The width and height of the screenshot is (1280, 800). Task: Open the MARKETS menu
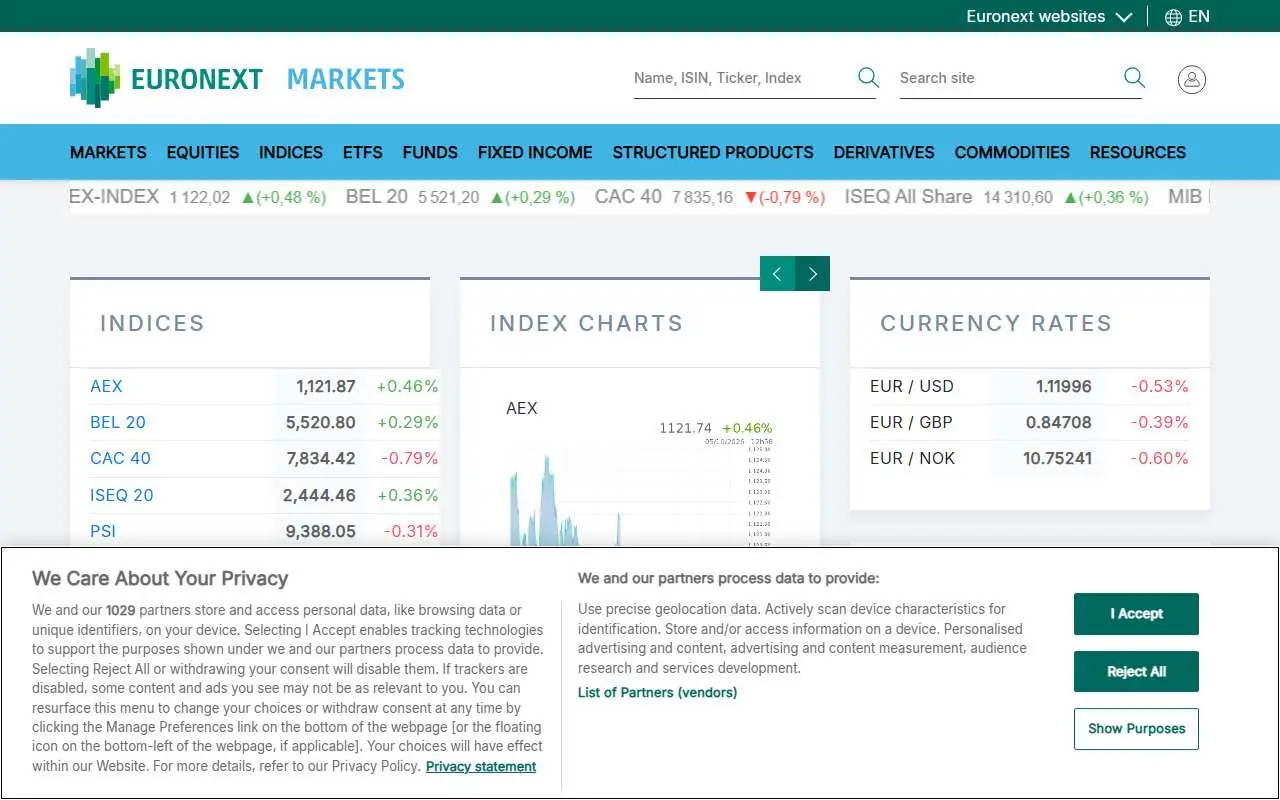click(108, 152)
